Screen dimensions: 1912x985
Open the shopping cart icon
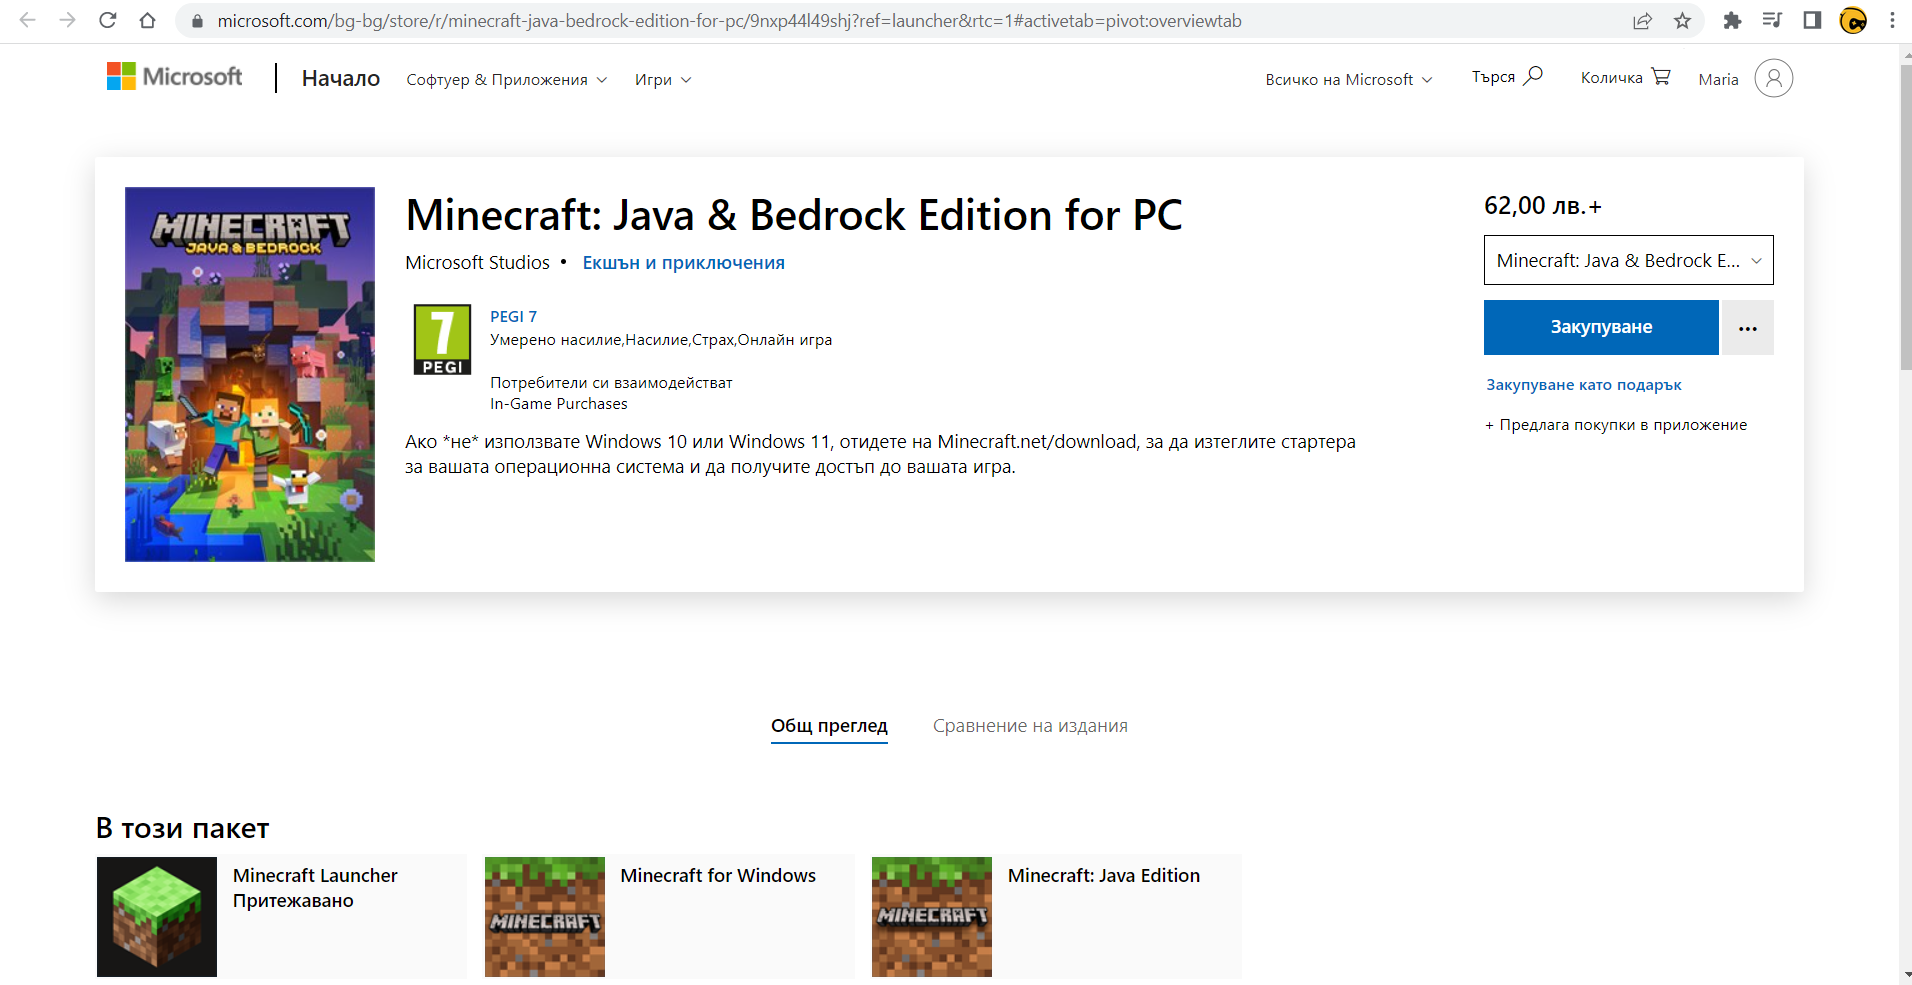point(1661,77)
